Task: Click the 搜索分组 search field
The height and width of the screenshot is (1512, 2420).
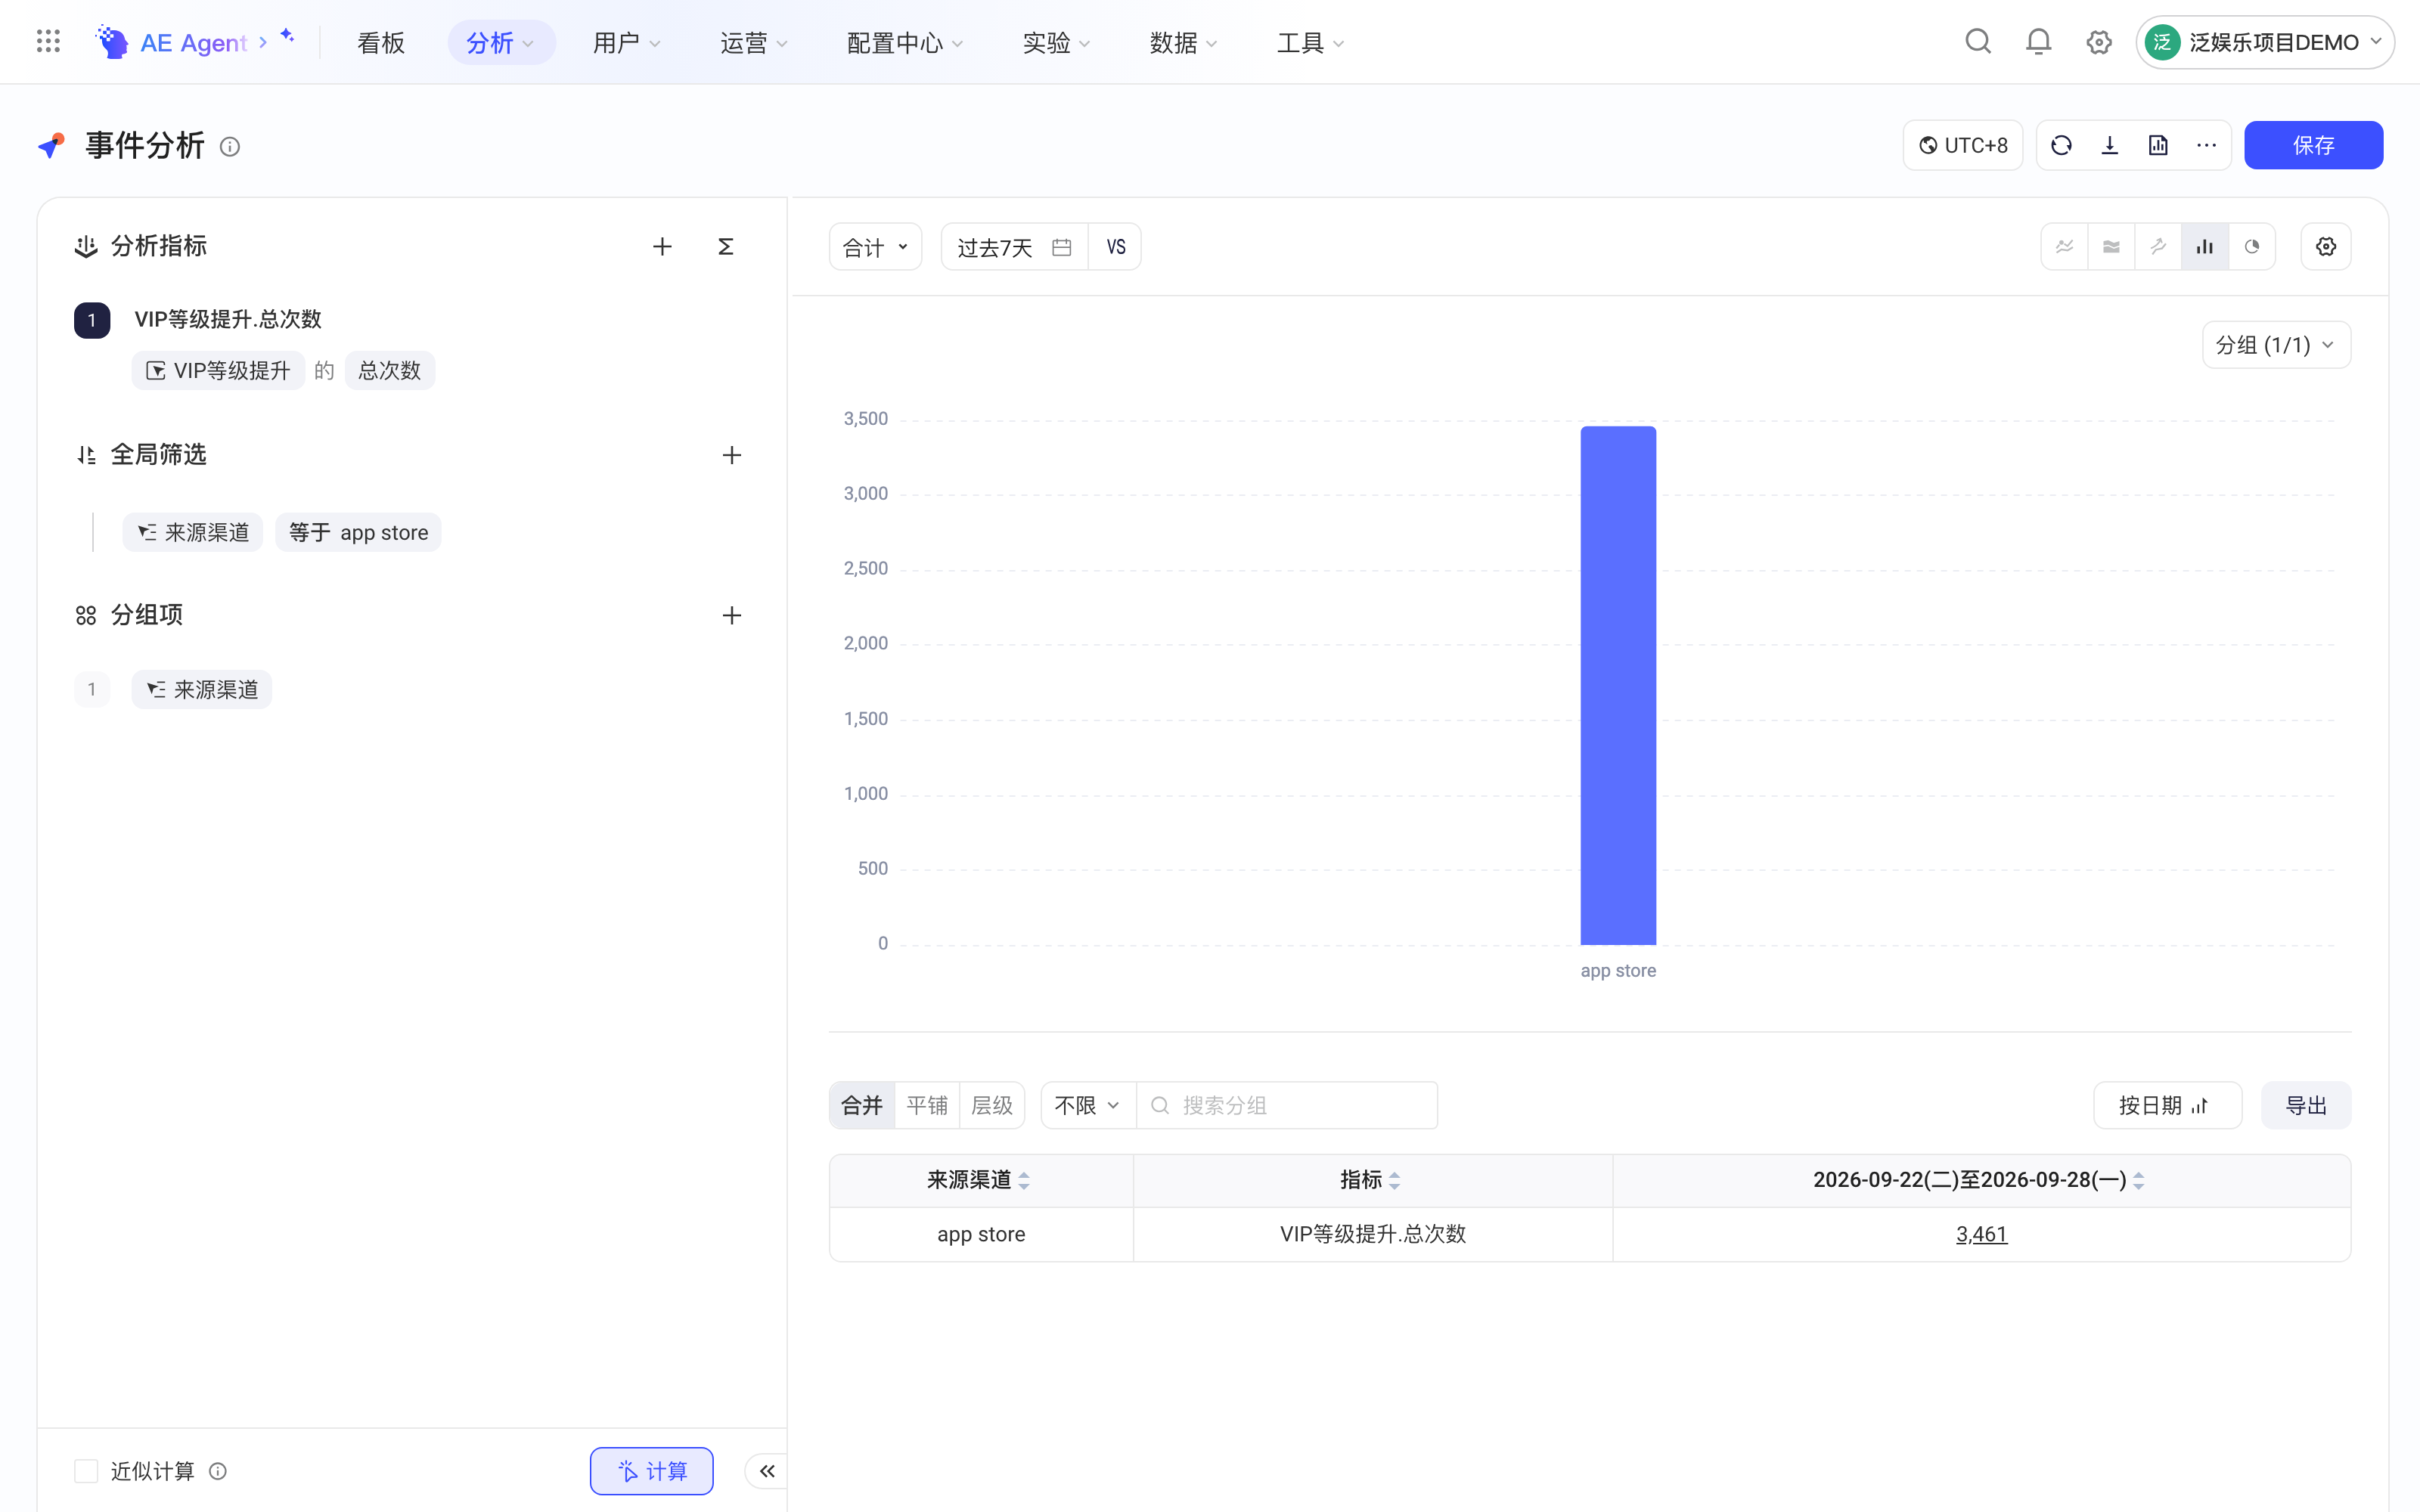Action: point(1287,1105)
